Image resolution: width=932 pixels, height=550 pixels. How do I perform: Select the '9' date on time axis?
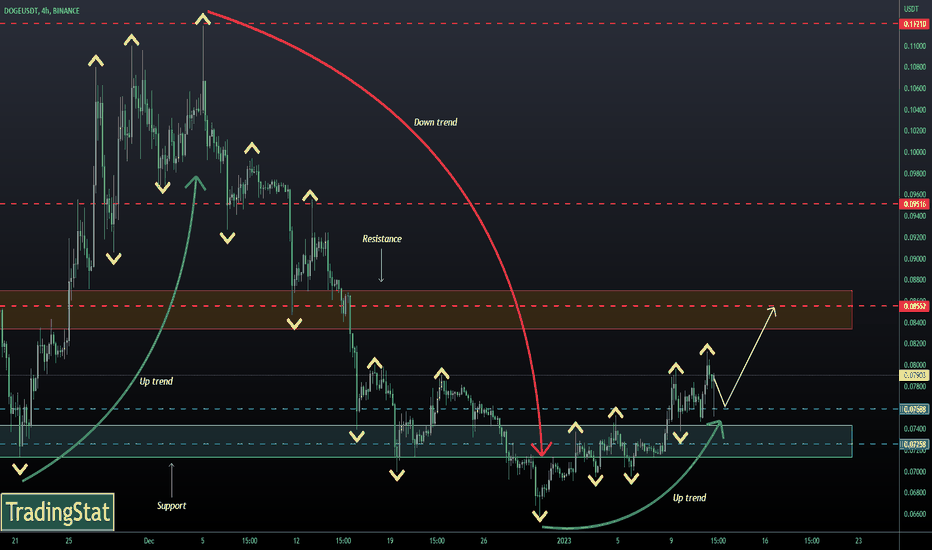tap(671, 540)
